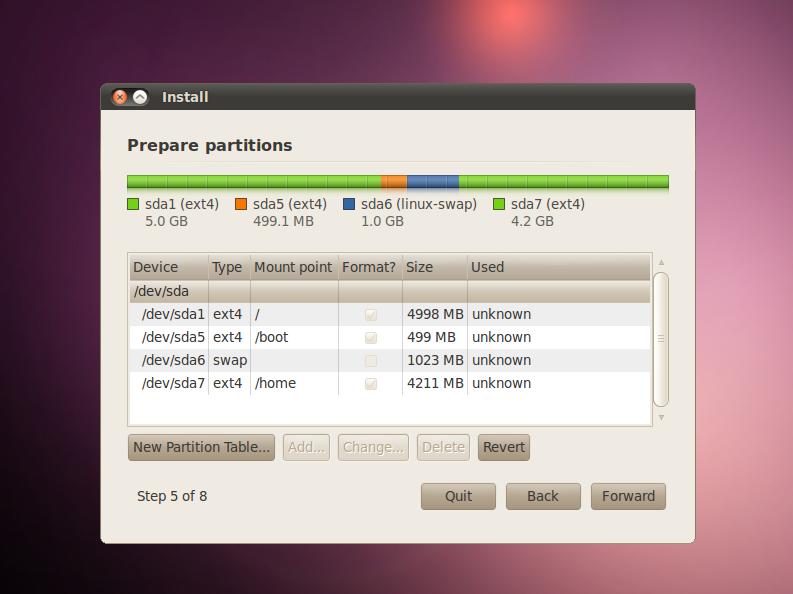Click the 4211 MB size cell

coord(435,383)
